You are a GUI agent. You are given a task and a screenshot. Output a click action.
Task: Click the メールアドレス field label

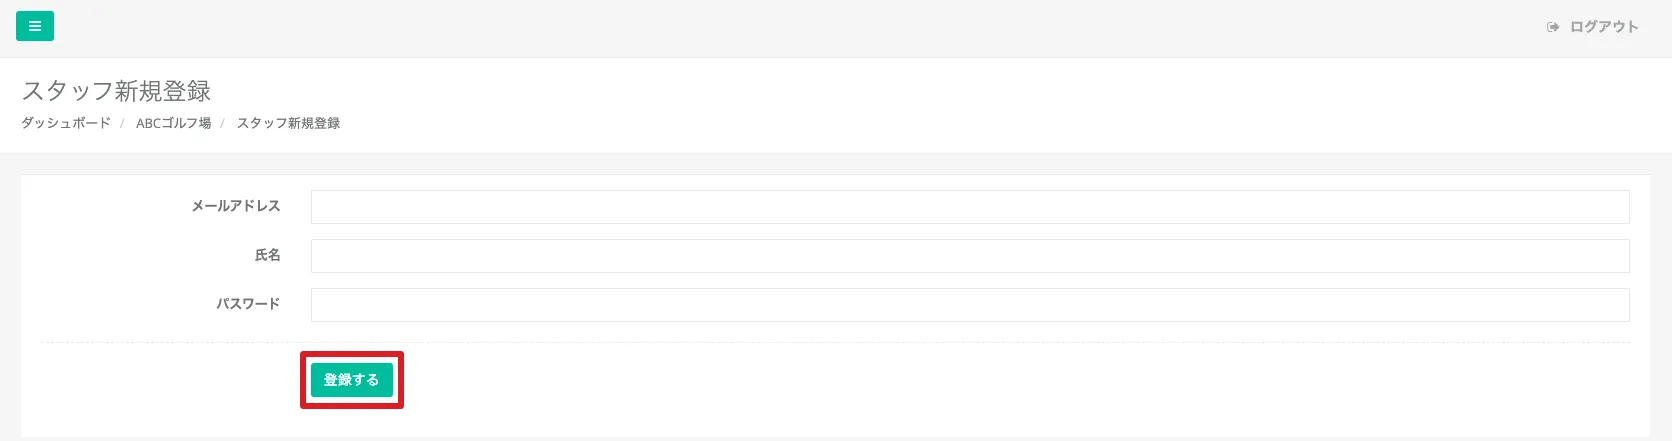(x=236, y=206)
